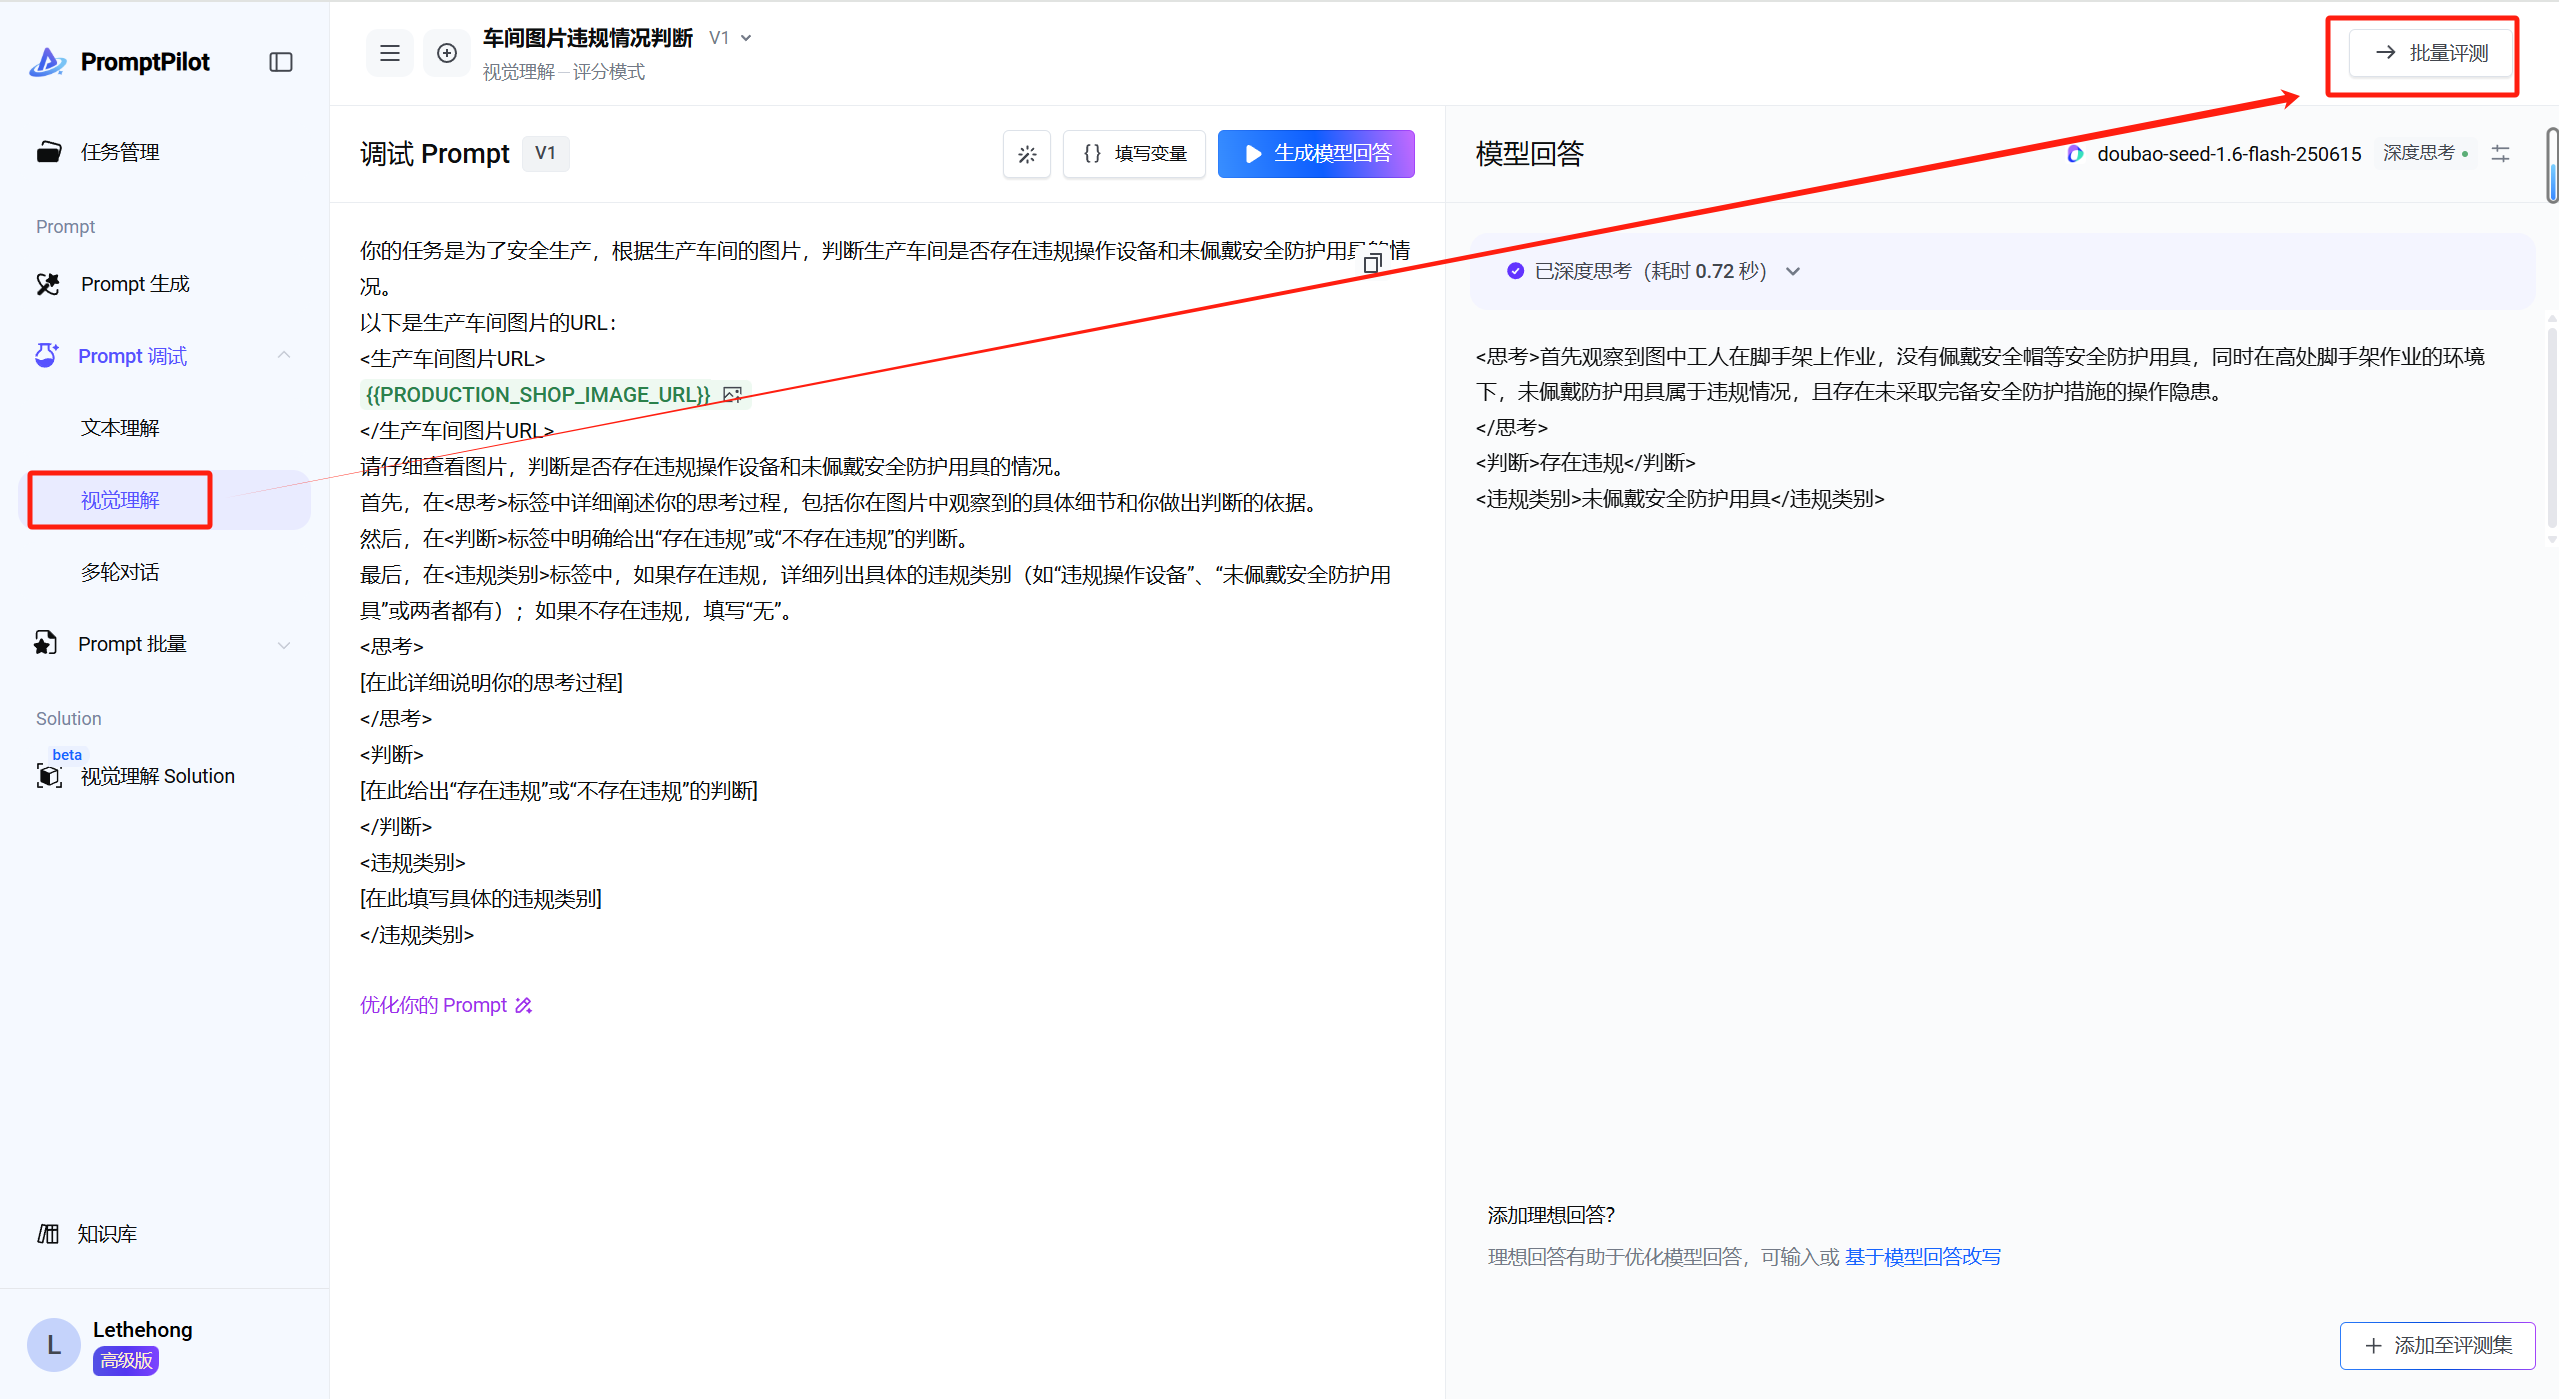The image size is (2559, 1399).
Task: Click the circled plus new task icon
Action: pyautogui.click(x=447, y=53)
